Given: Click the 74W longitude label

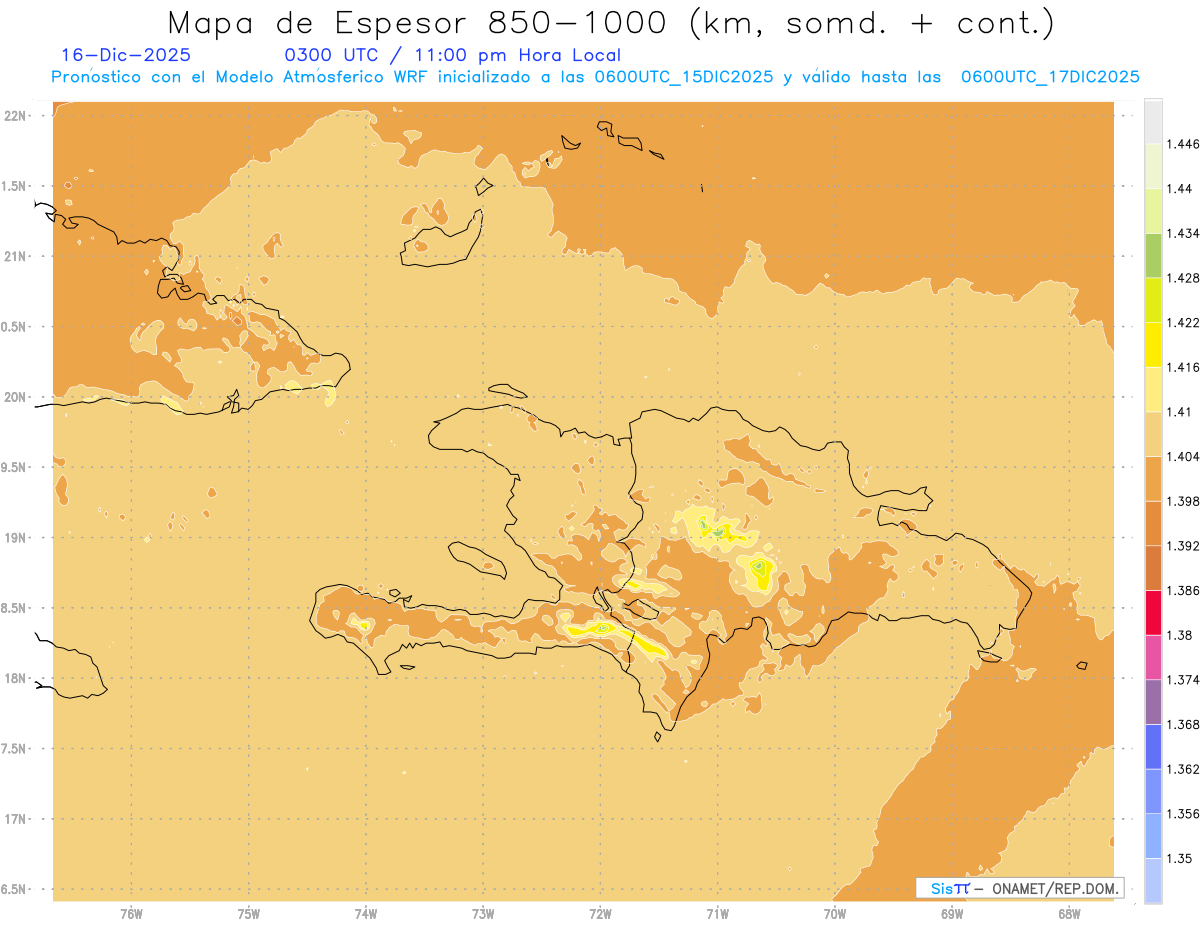Looking at the screenshot, I should [366, 914].
